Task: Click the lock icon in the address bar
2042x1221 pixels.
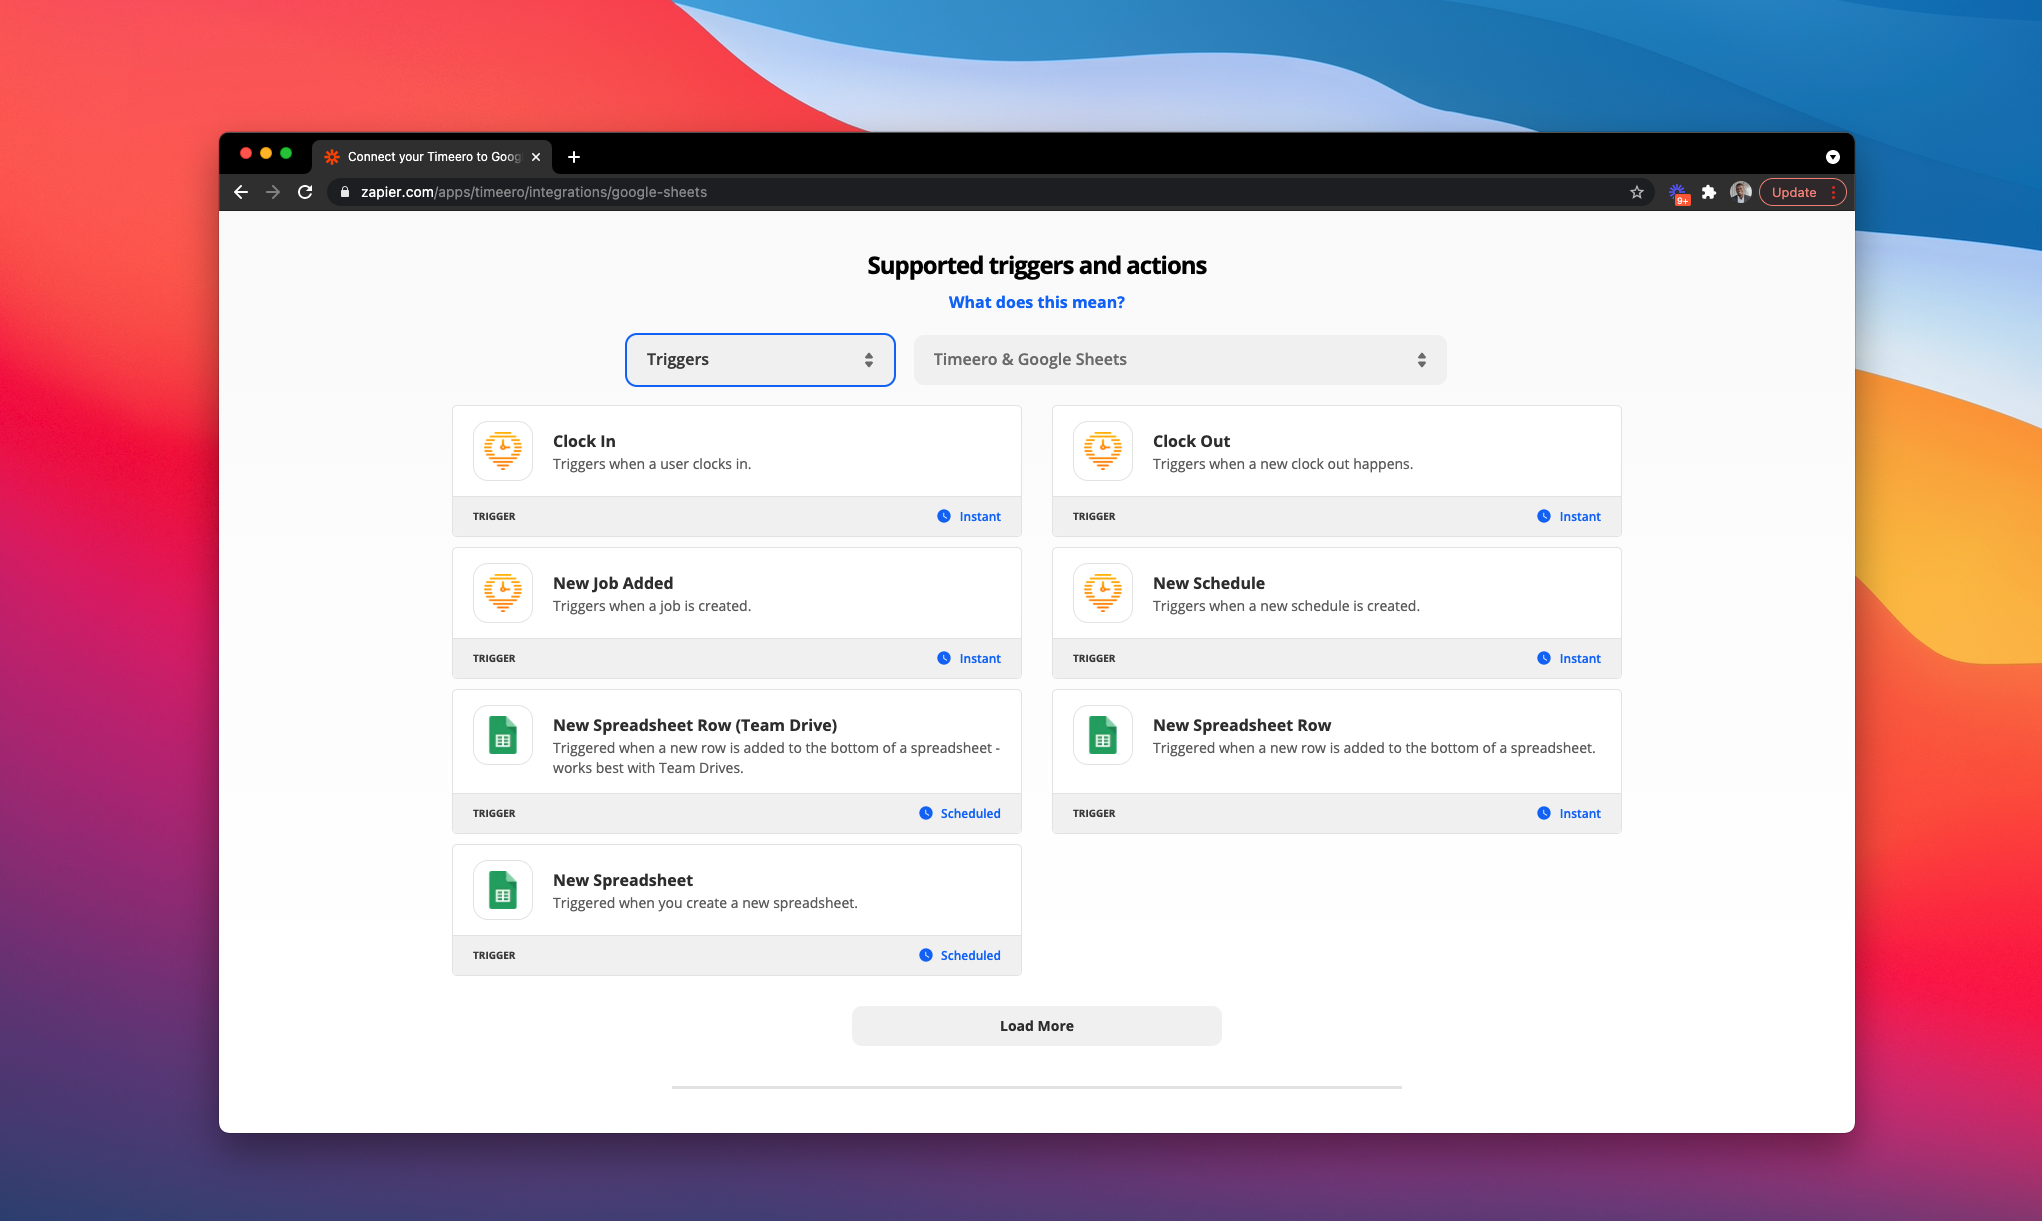Action: point(345,192)
